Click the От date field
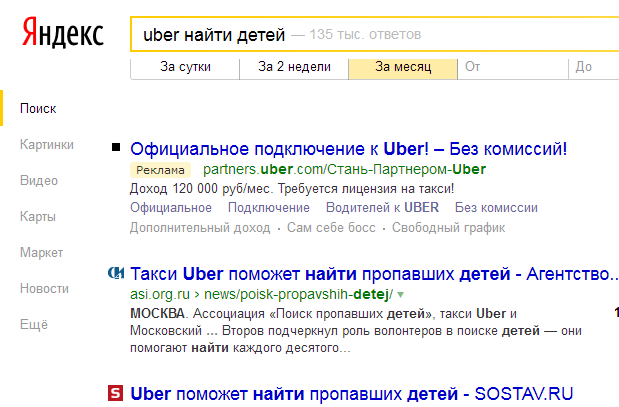The height and width of the screenshot is (407, 619). [x=513, y=68]
